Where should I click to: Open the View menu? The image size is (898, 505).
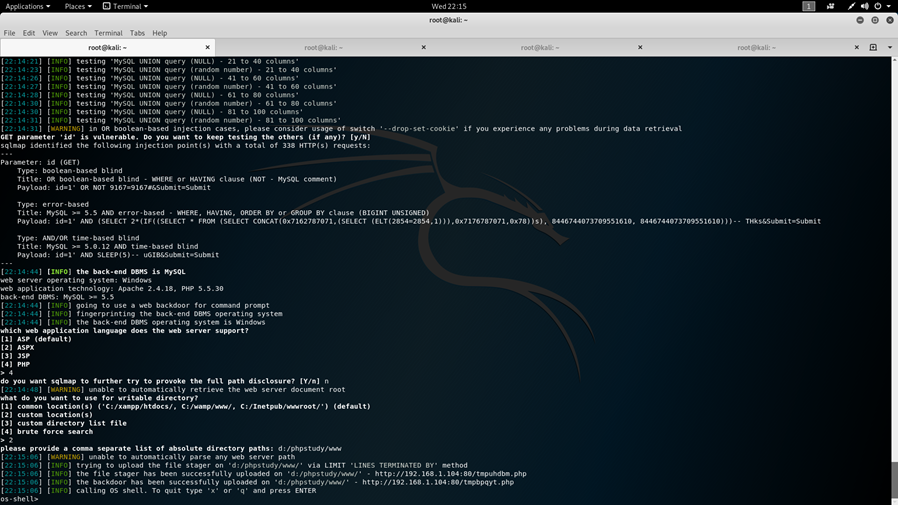pos(50,33)
